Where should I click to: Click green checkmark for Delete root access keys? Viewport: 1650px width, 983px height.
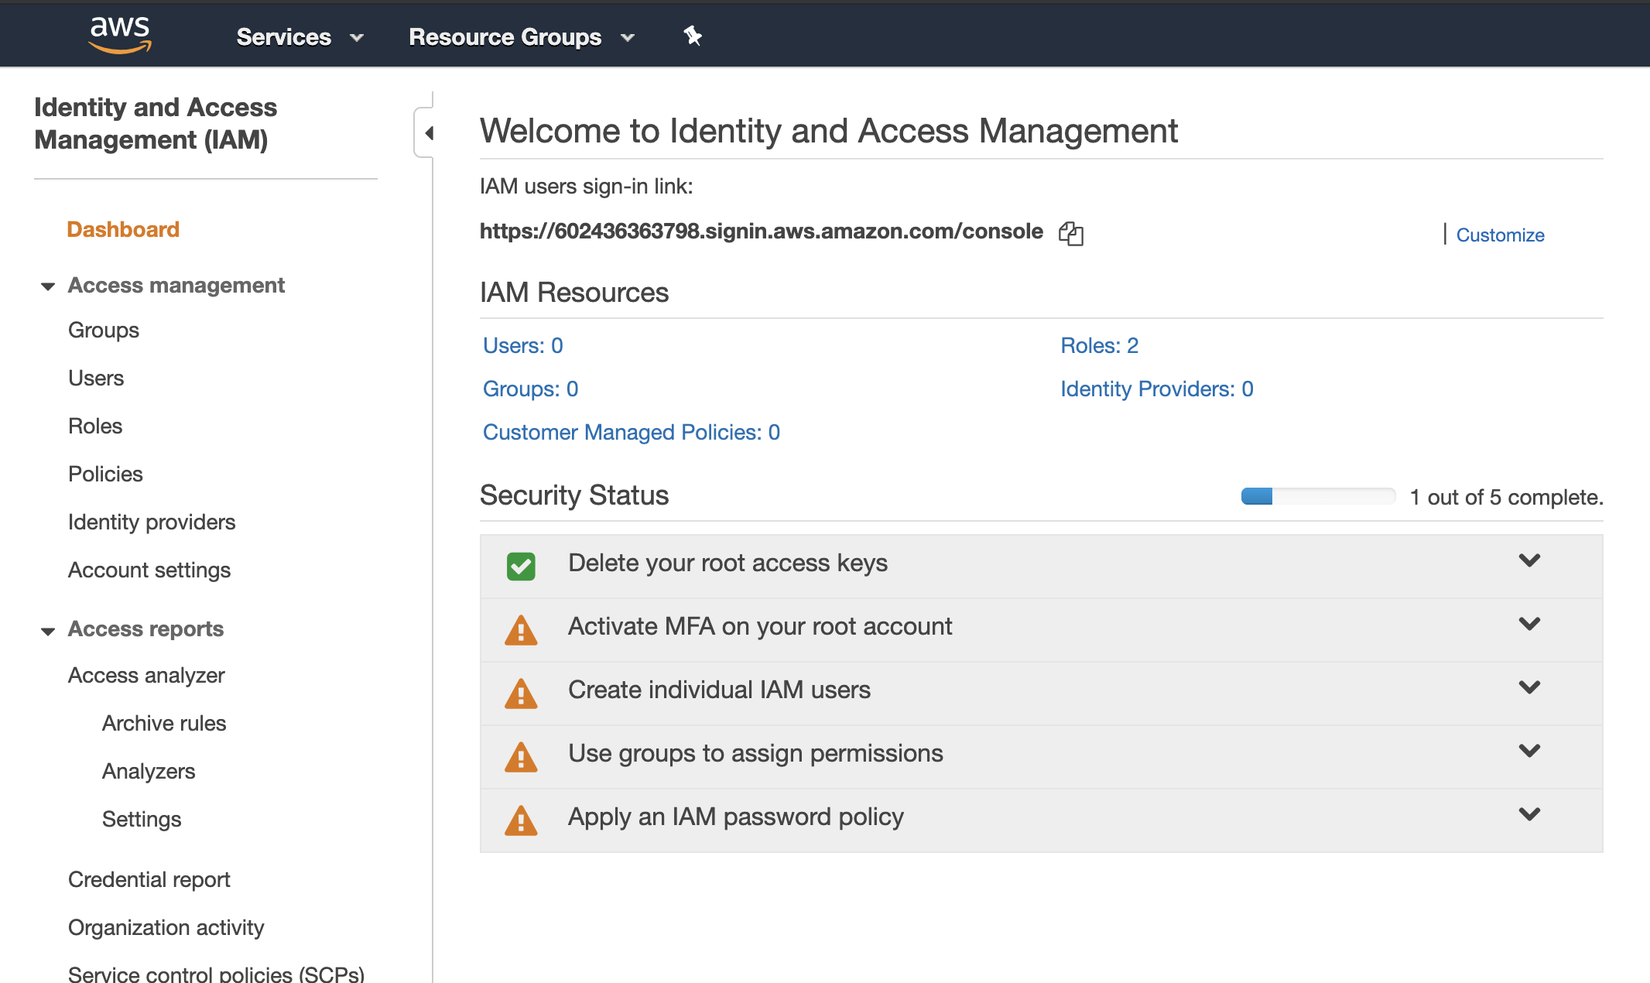pyautogui.click(x=521, y=566)
